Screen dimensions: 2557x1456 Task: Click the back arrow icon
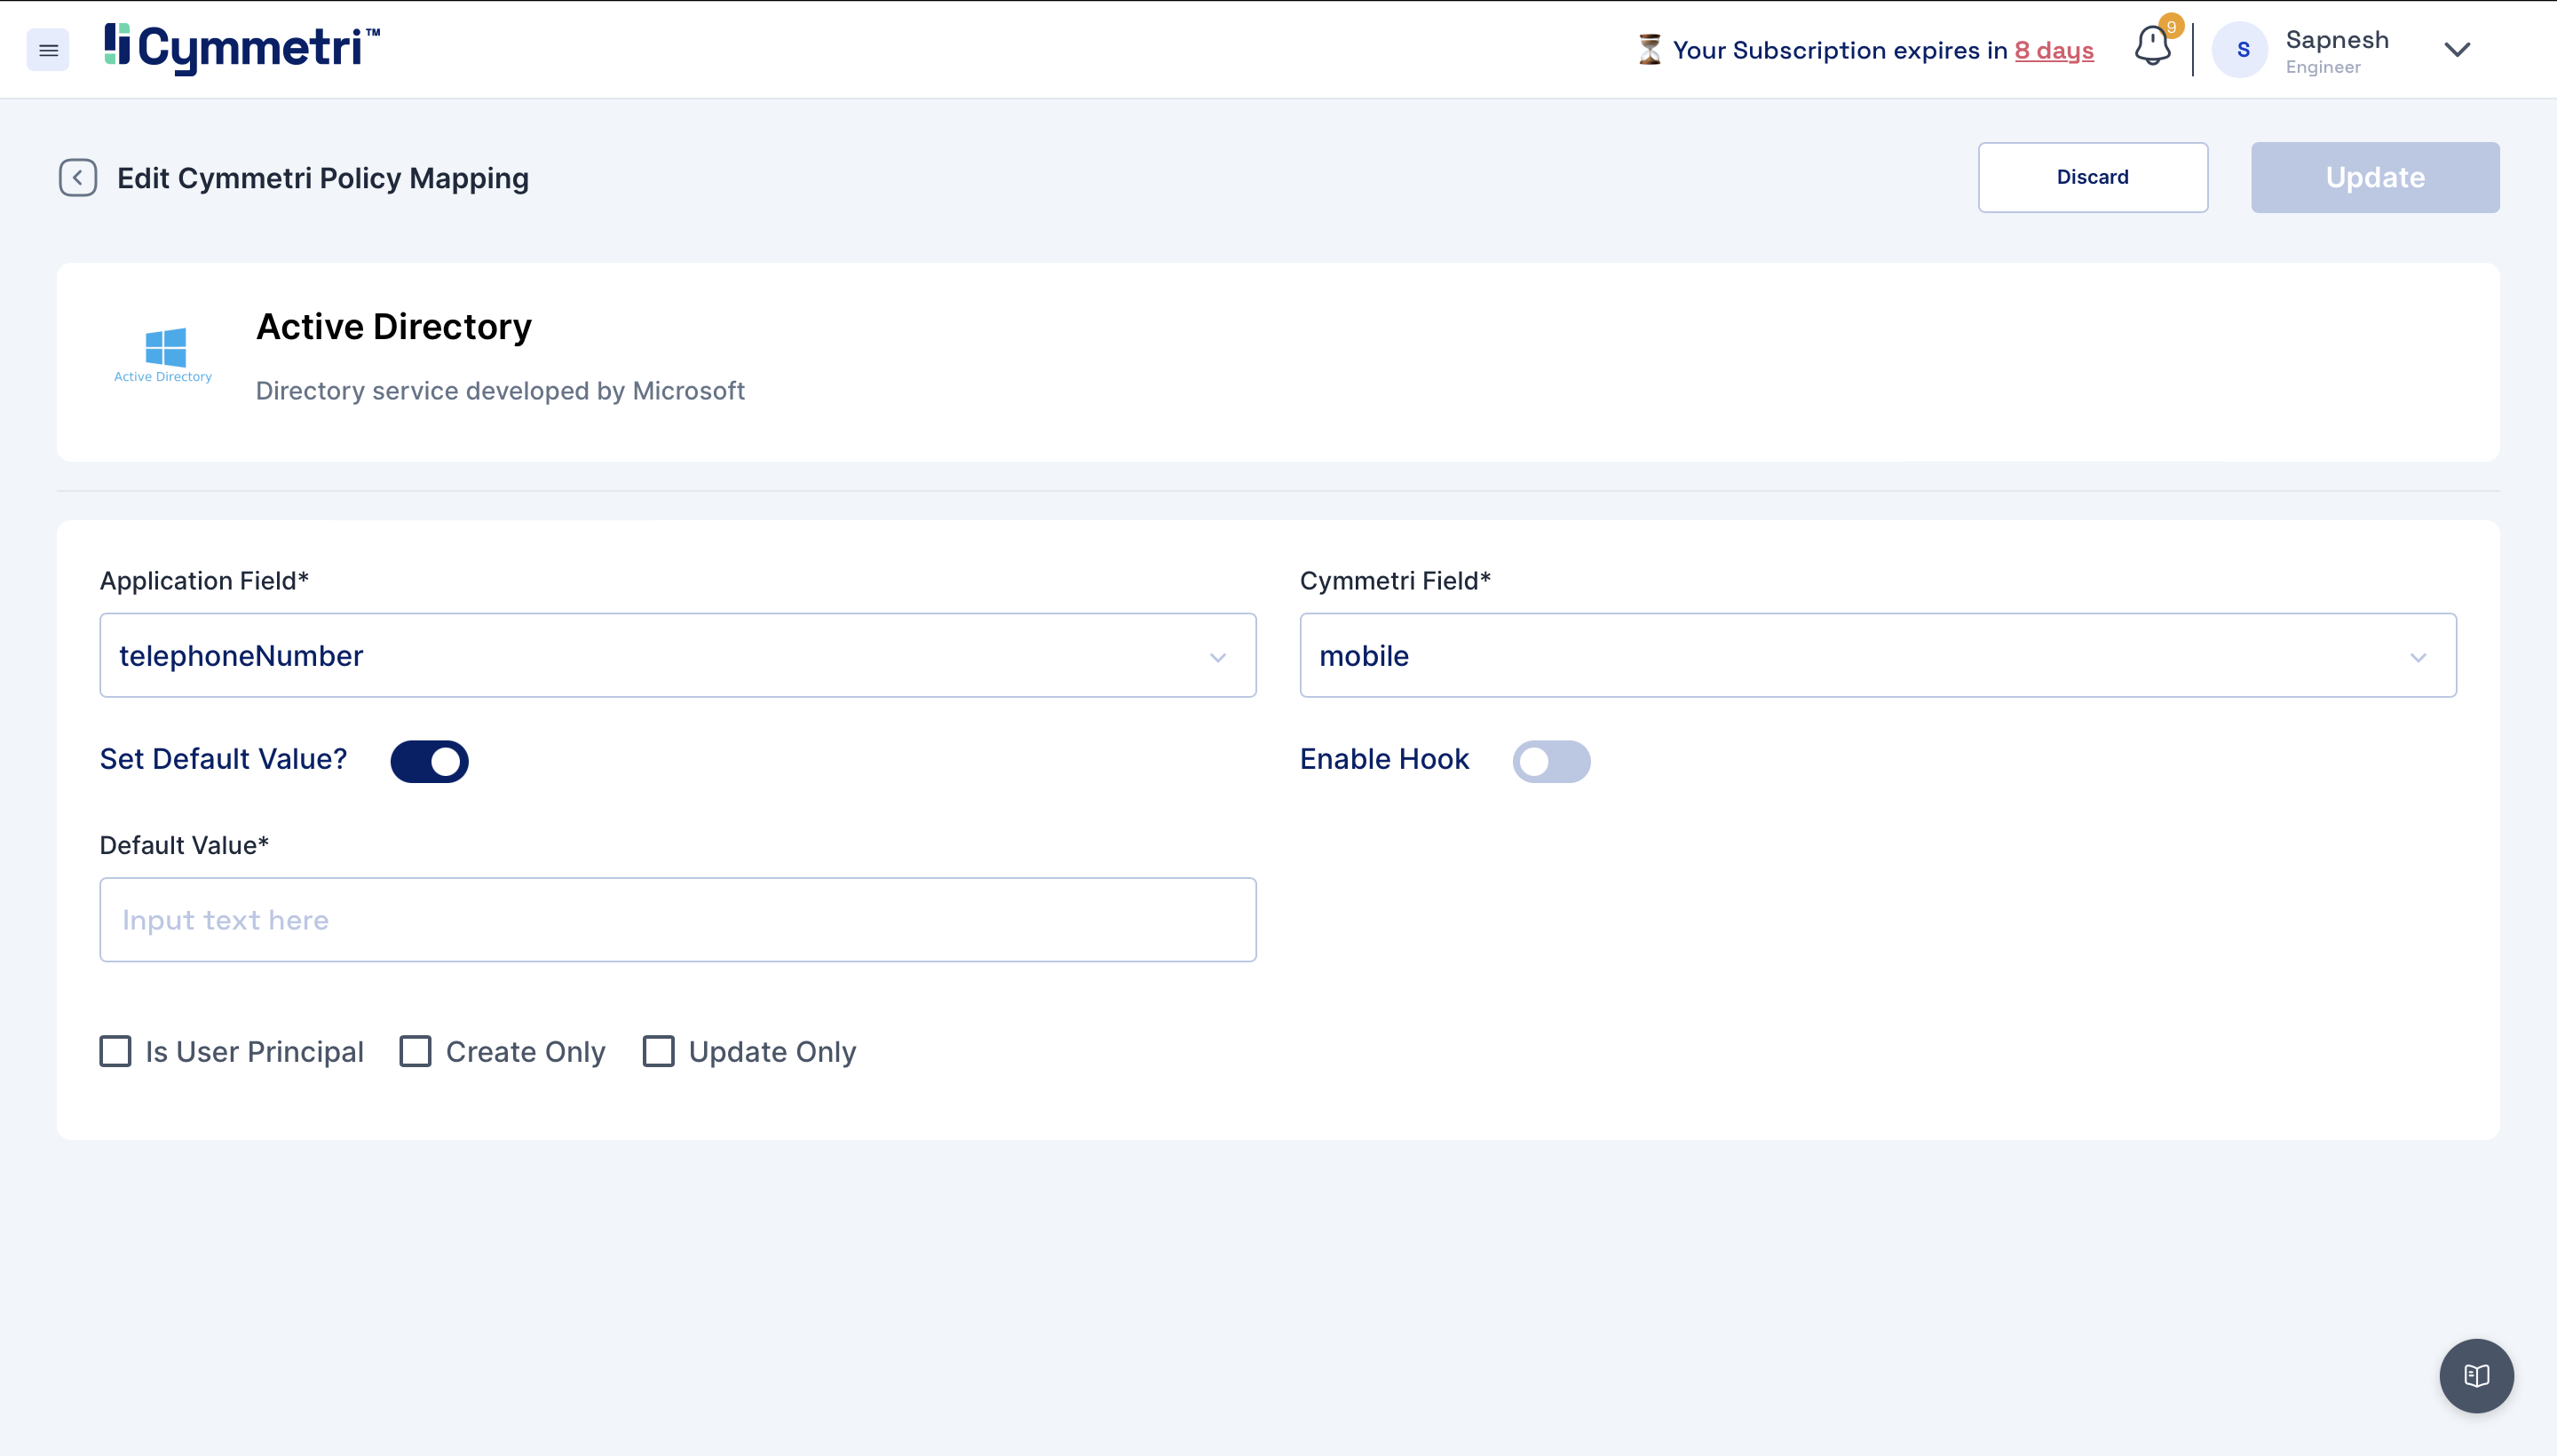[78, 178]
